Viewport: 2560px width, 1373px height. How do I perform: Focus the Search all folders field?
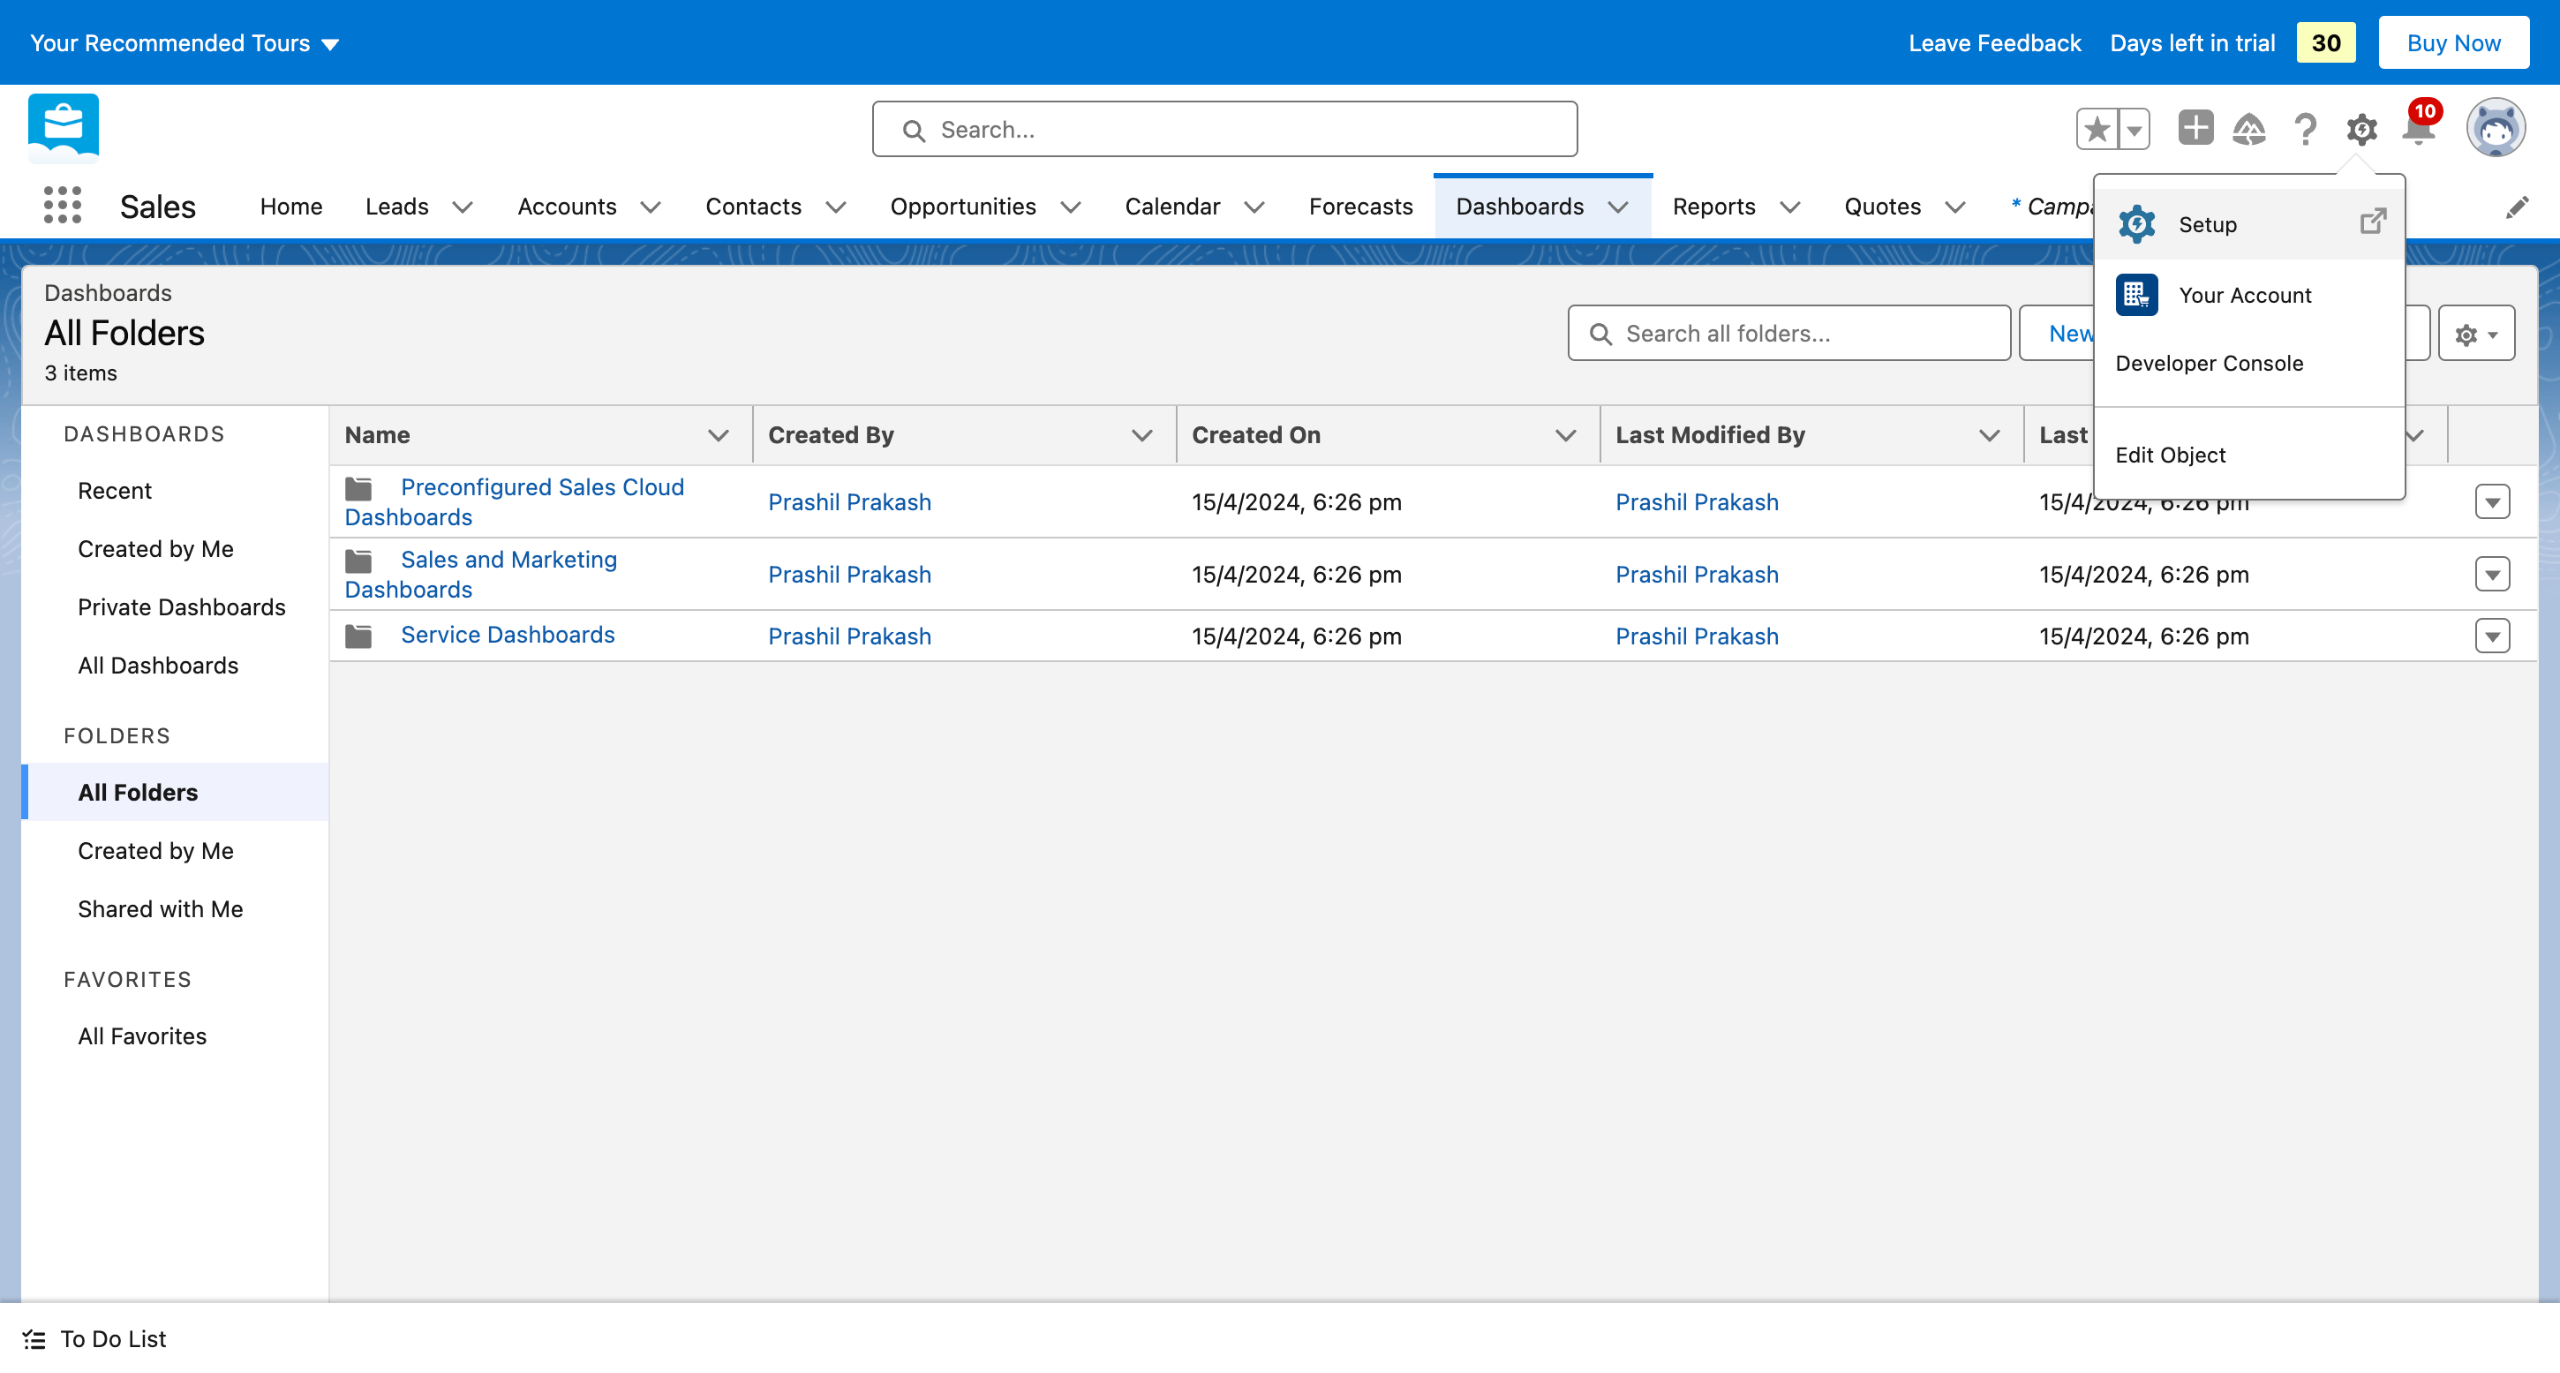point(1789,334)
